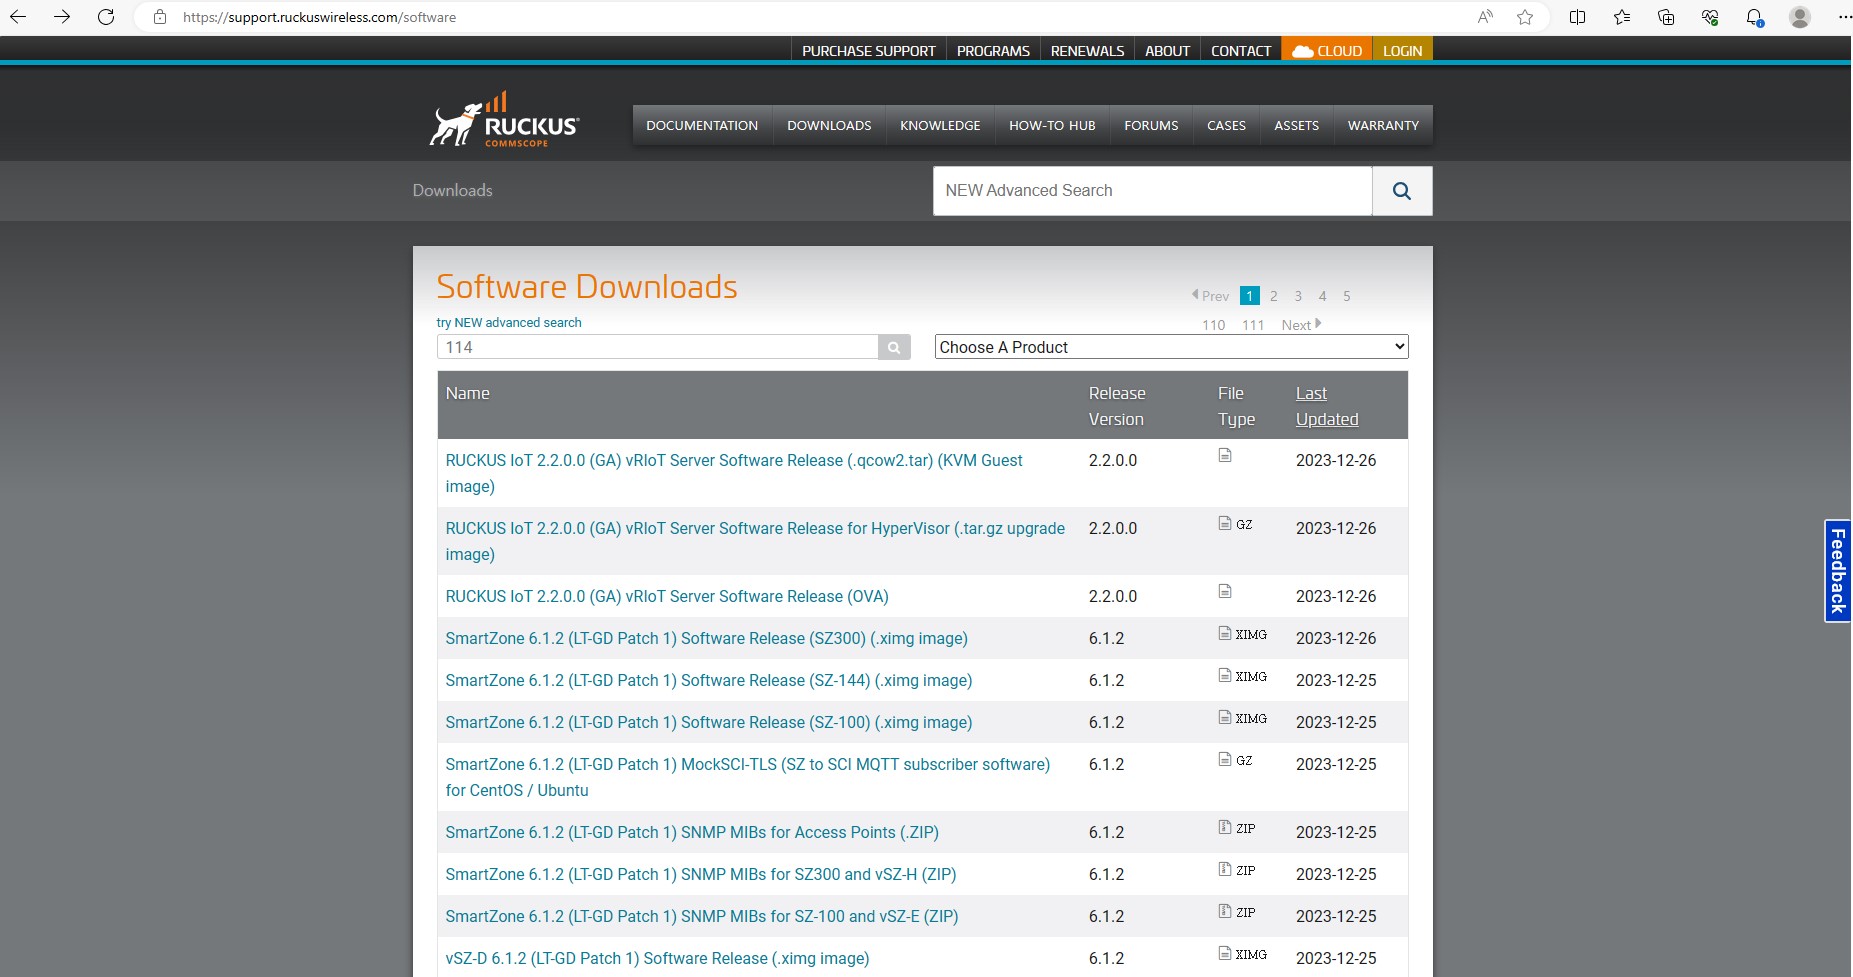Click ZIP icon in SZ300 and vSZ-H MIBs row

[x=1225, y=869]
